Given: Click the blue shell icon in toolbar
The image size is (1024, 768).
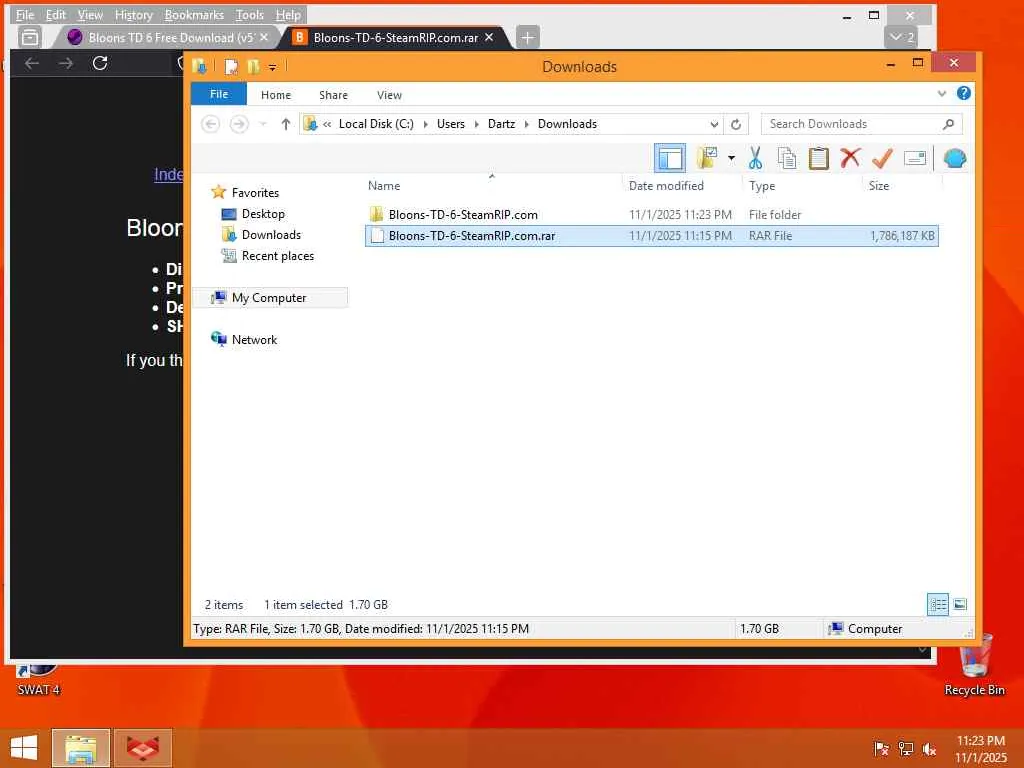Looking at the screenshot, I should click(x=955, y=158).
